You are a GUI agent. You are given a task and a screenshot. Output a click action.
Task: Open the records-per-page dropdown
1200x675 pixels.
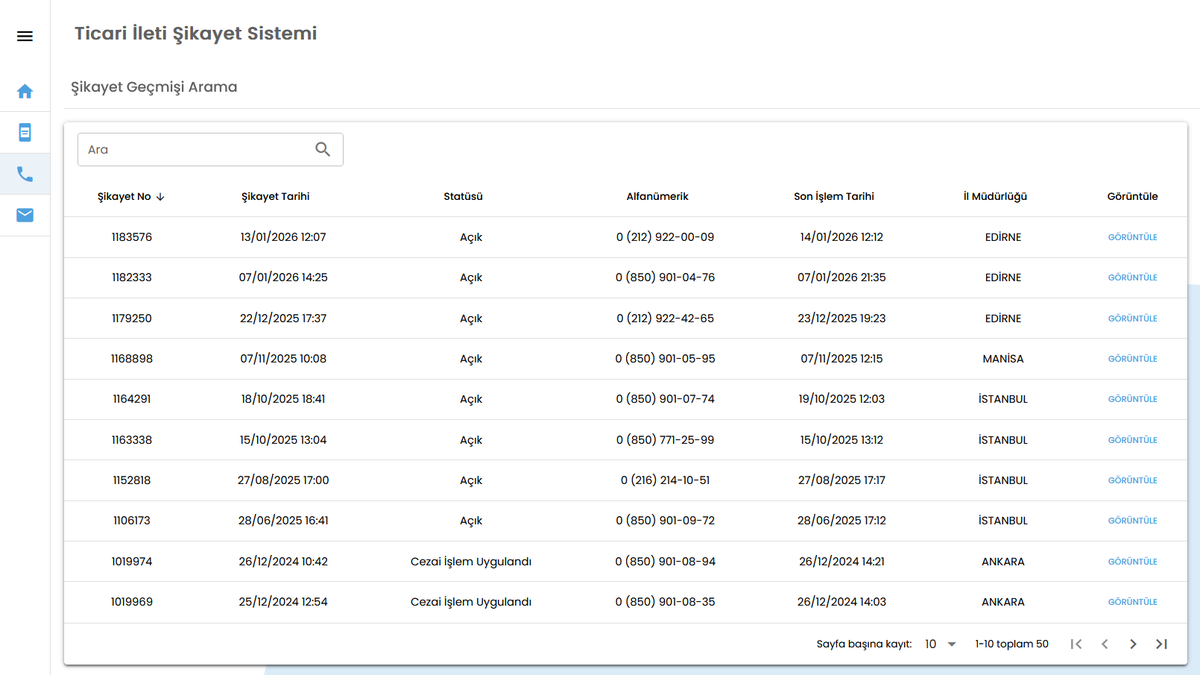click(936, 644)
